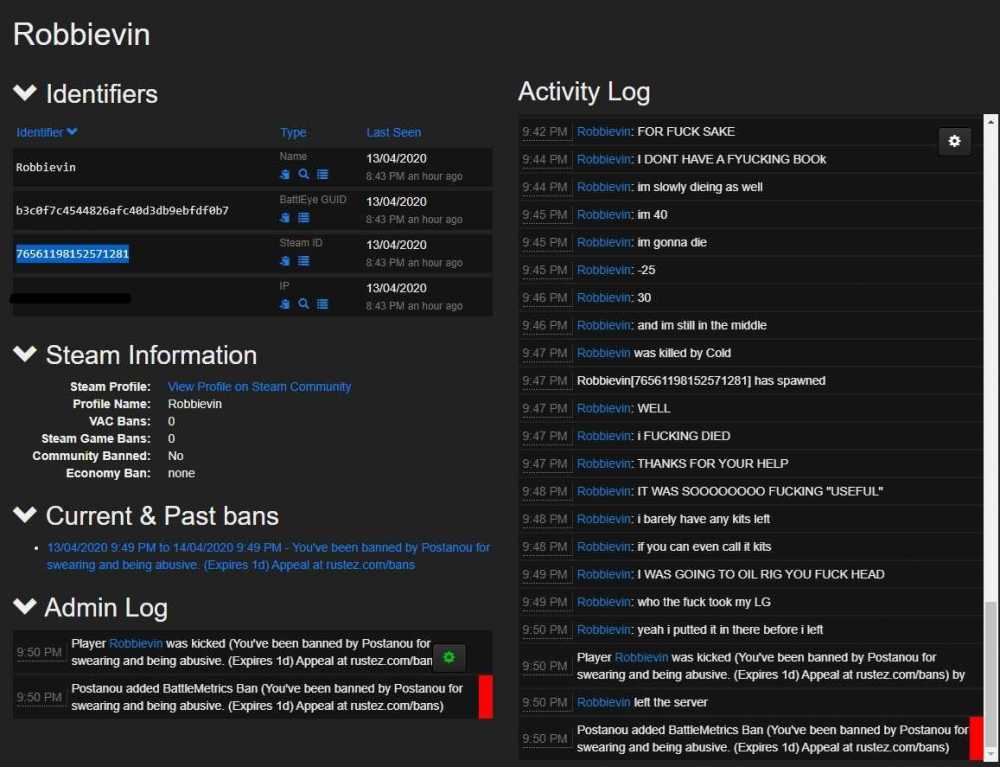Click the search icon in the IP row
The image size is (1000, 767).
pyautogui.click(x=303, y=304)
